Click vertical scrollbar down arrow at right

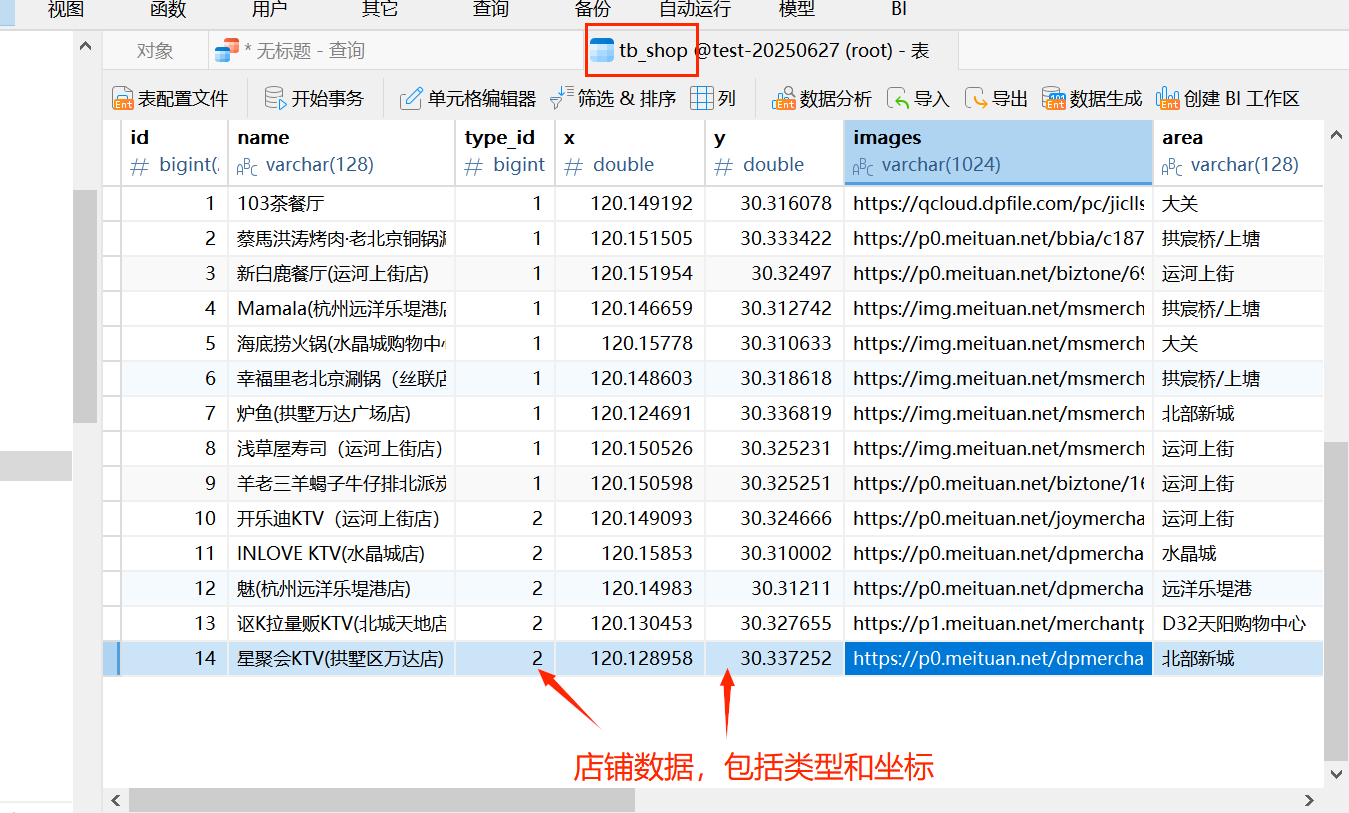tap(1336, 773)
